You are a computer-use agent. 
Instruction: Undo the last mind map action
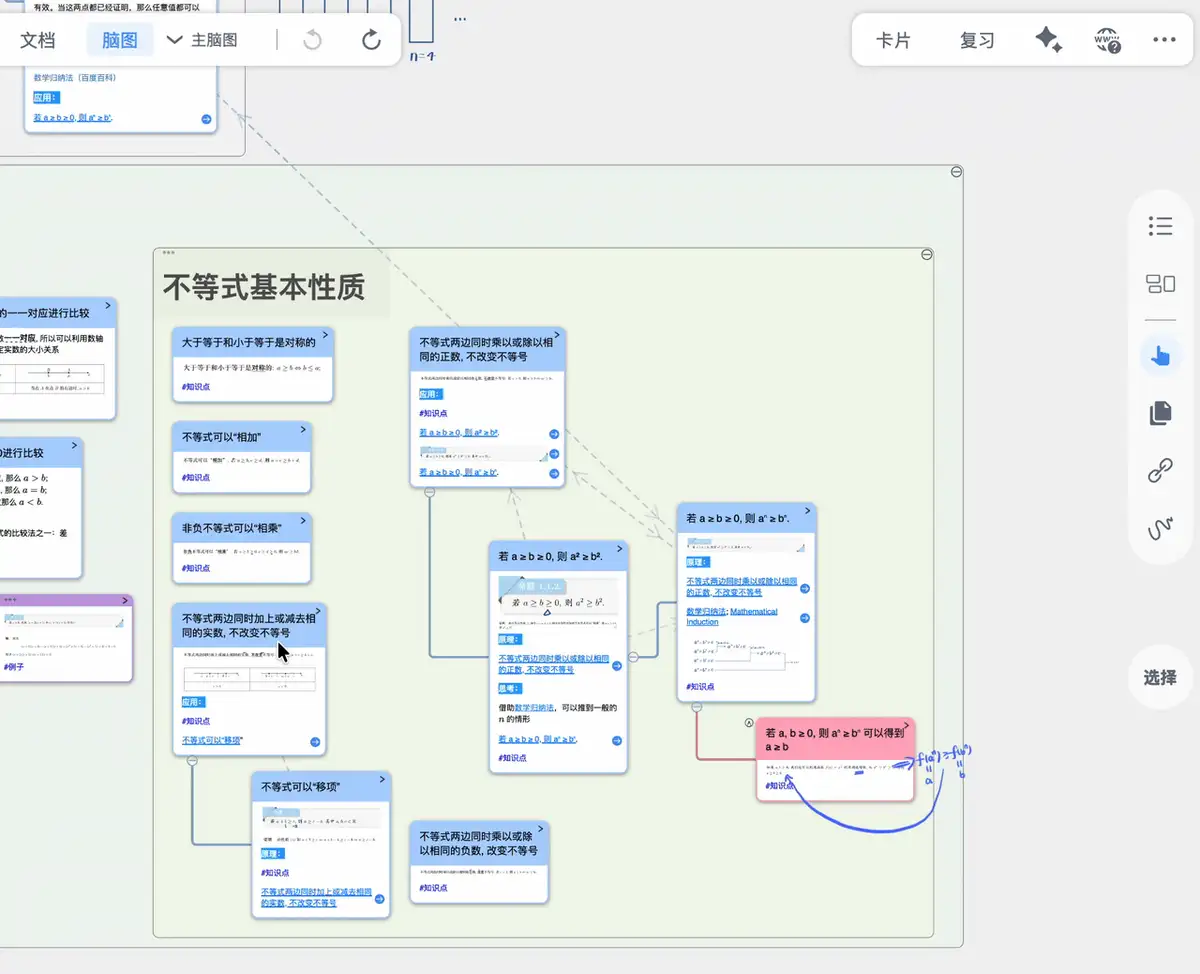(x=312, y=40)
